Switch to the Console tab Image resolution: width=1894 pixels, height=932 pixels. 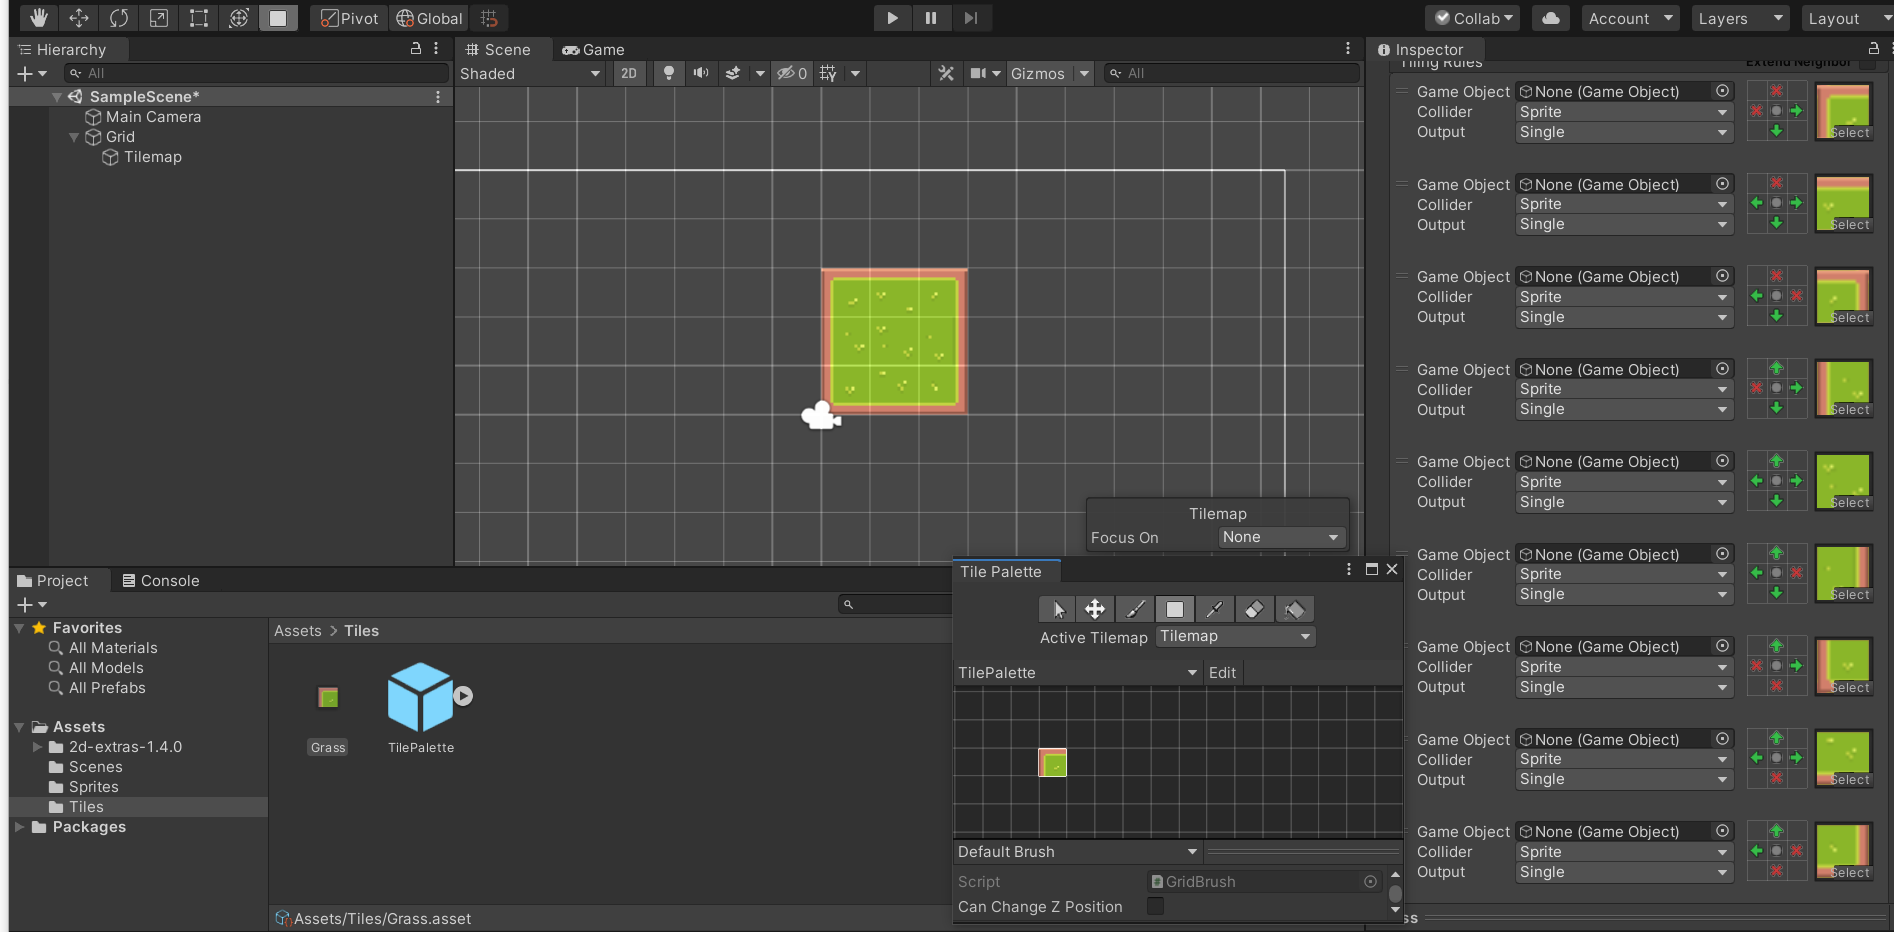click(160, 580)
